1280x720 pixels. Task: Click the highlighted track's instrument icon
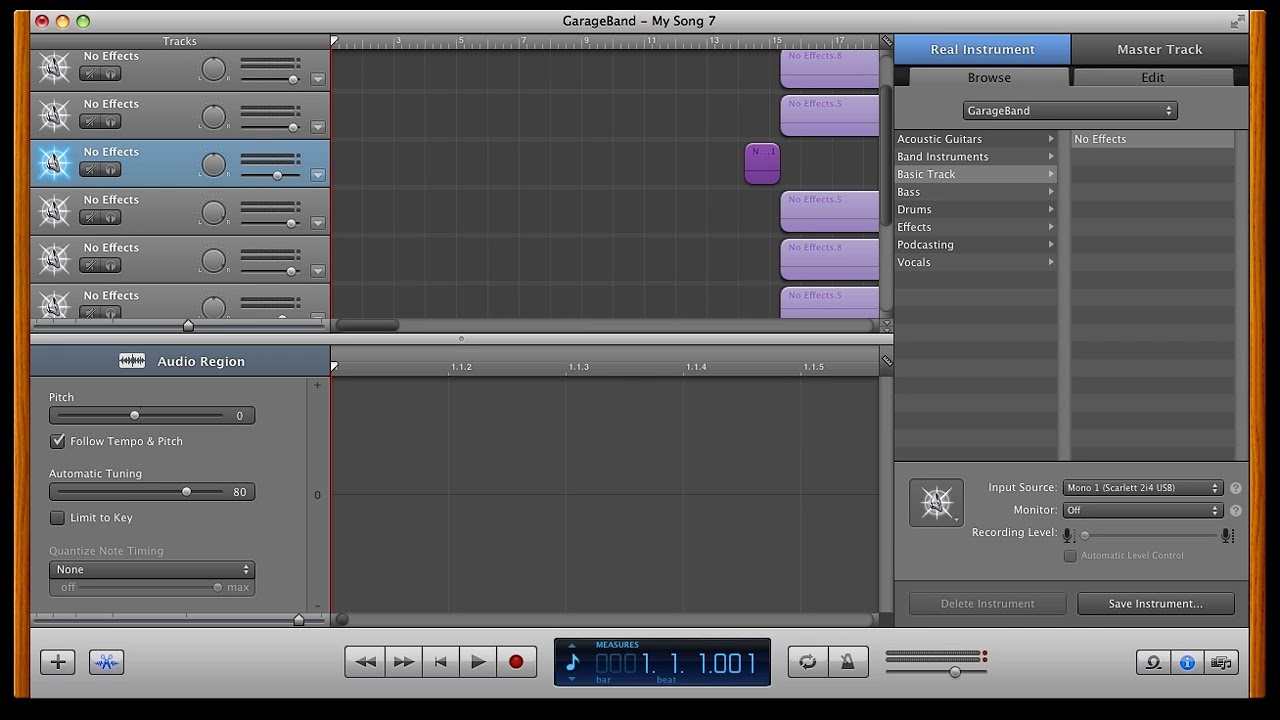[54, 163]
